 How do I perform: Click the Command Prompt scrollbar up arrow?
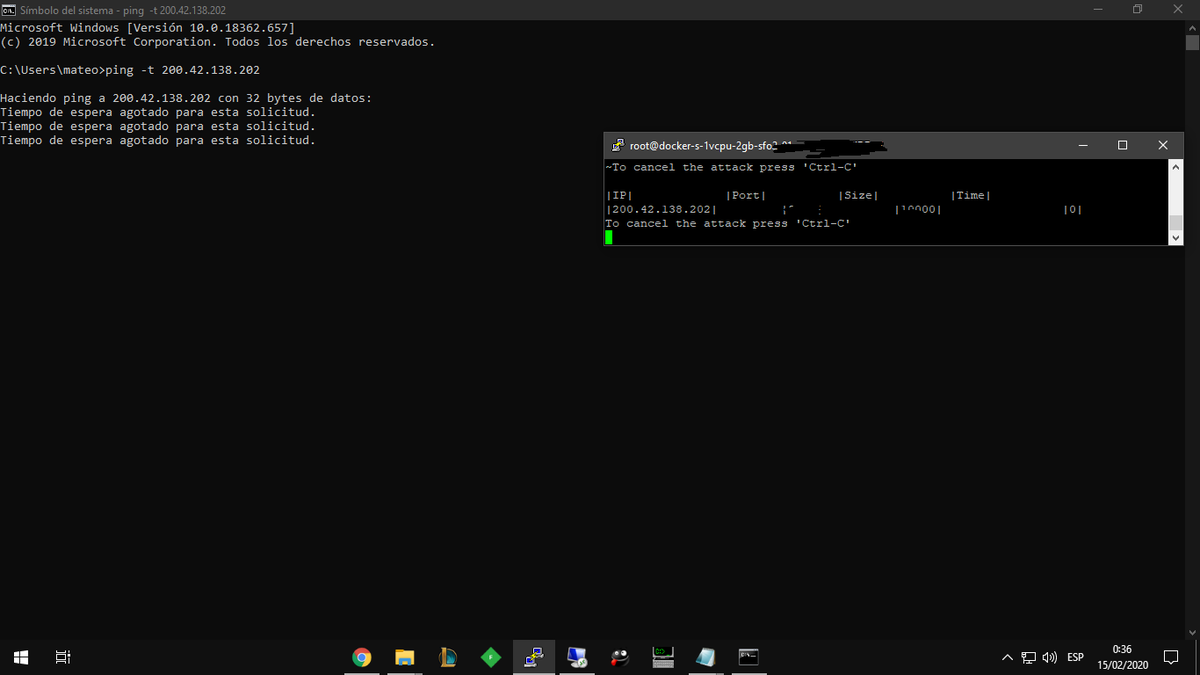(x=1192, y=27)
